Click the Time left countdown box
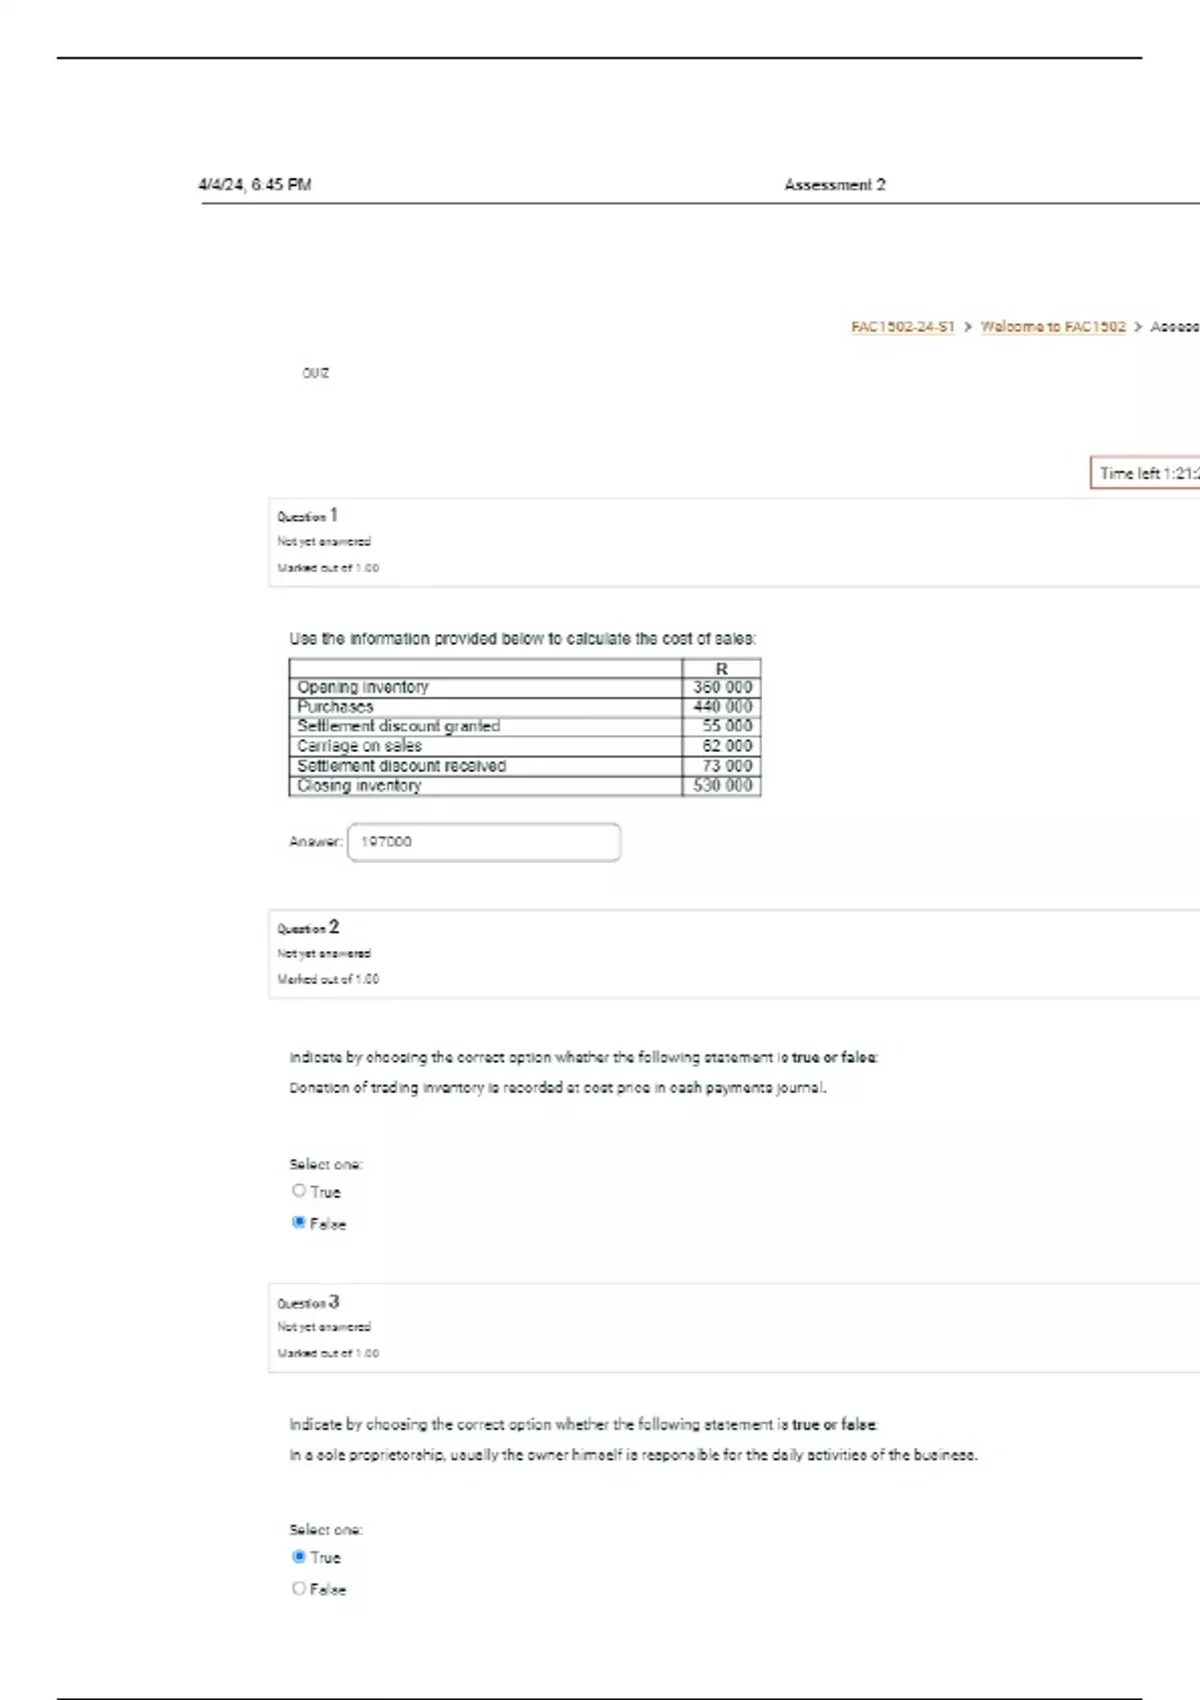This screenshot has width=1200, height=1700. coord(1145,473)
